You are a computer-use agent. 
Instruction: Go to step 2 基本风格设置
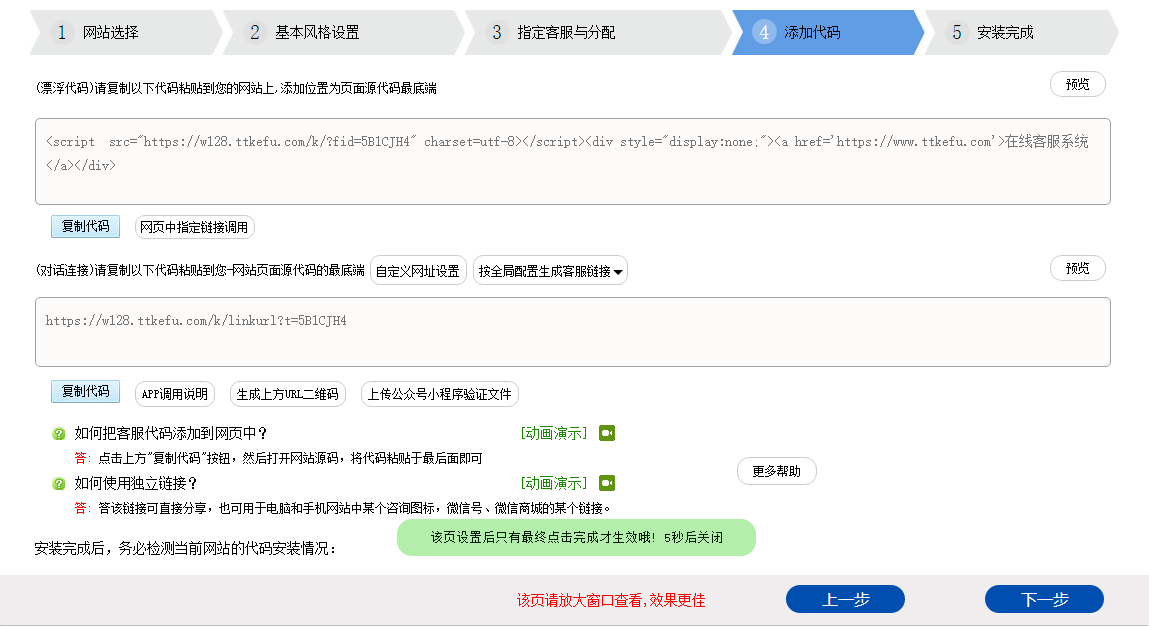click(344, 32)
